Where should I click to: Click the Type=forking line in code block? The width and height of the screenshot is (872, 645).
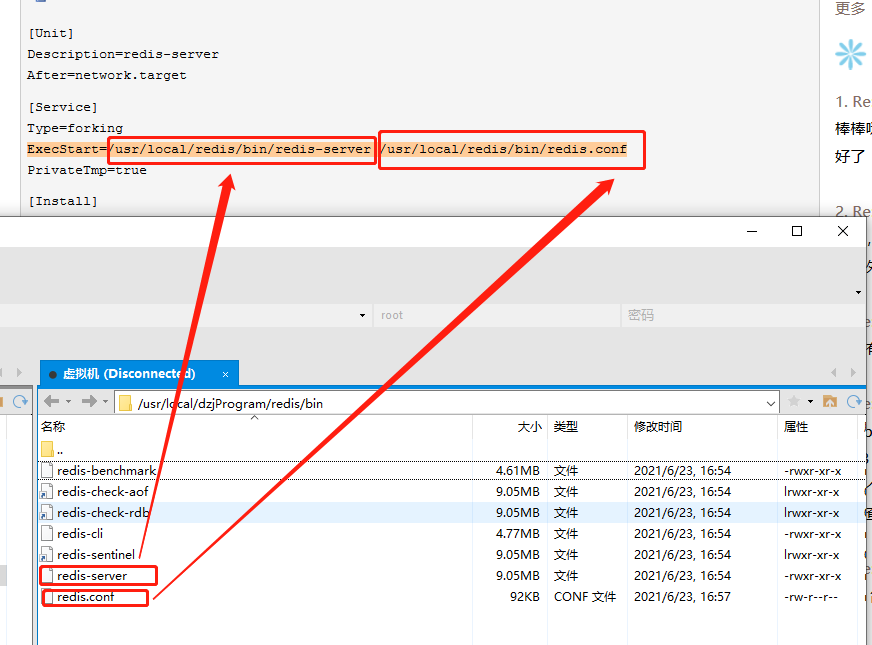pos(75,128)
